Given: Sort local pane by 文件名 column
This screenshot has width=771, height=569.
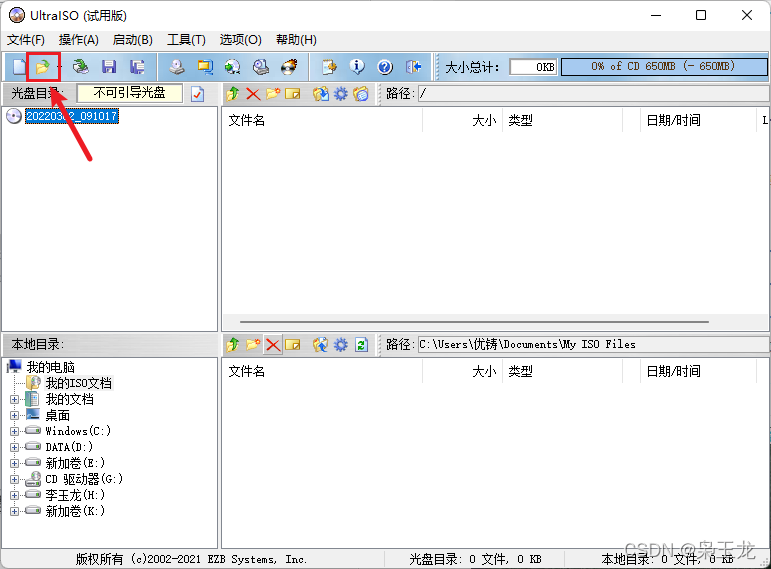Looking at the screenshot, I should [x=323, y=371].
